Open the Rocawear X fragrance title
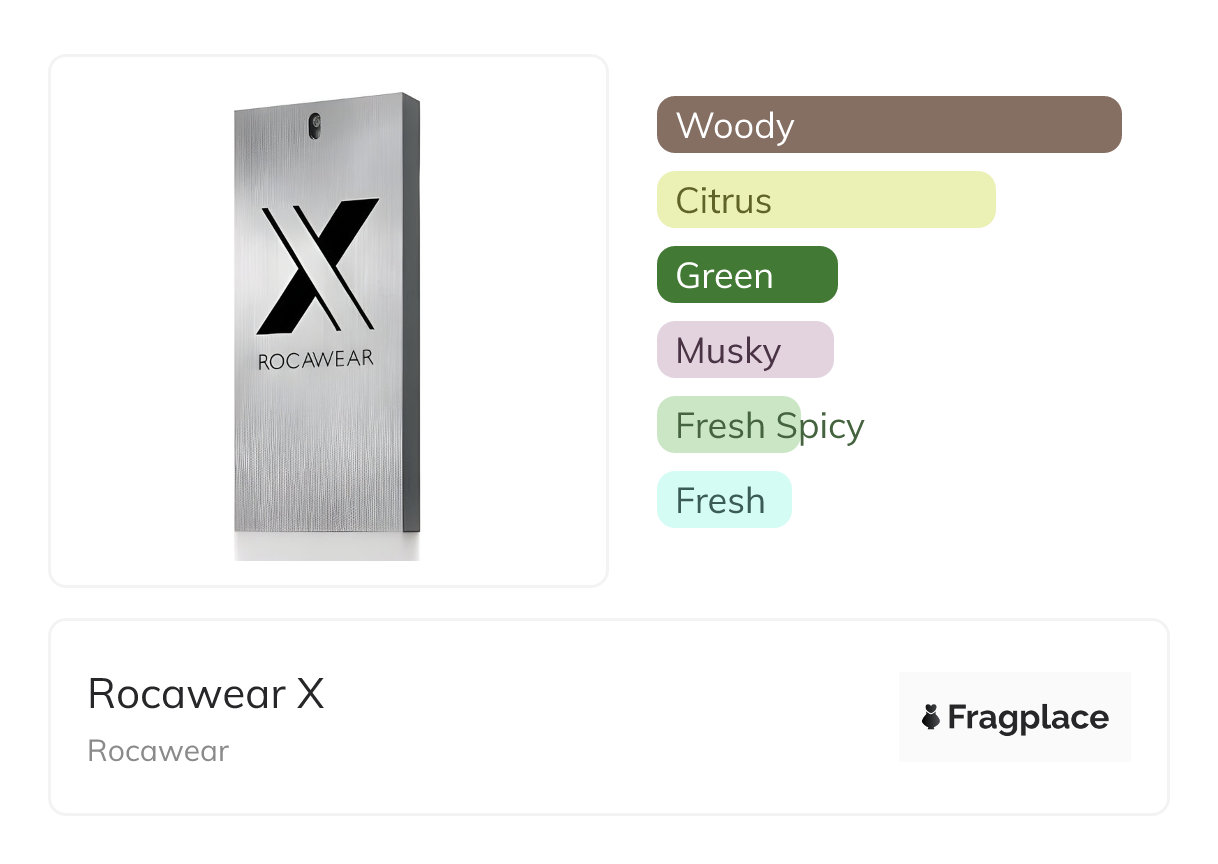The height and width of the screenshot is (864, 1218). tap(206, 694)
